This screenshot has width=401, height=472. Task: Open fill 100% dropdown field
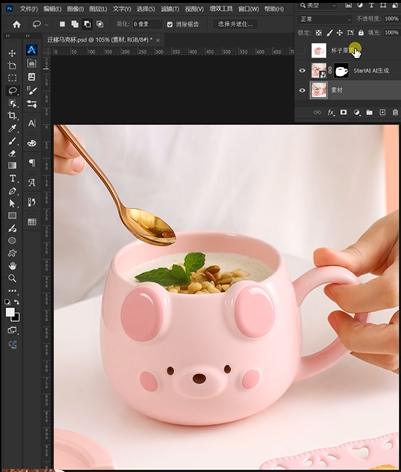(x=391, y=33)
